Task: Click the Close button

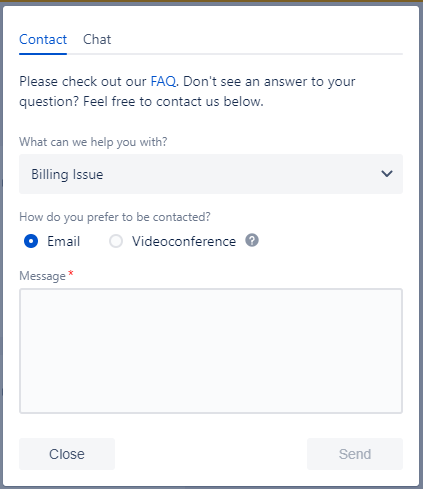Action: click(67, 454)
